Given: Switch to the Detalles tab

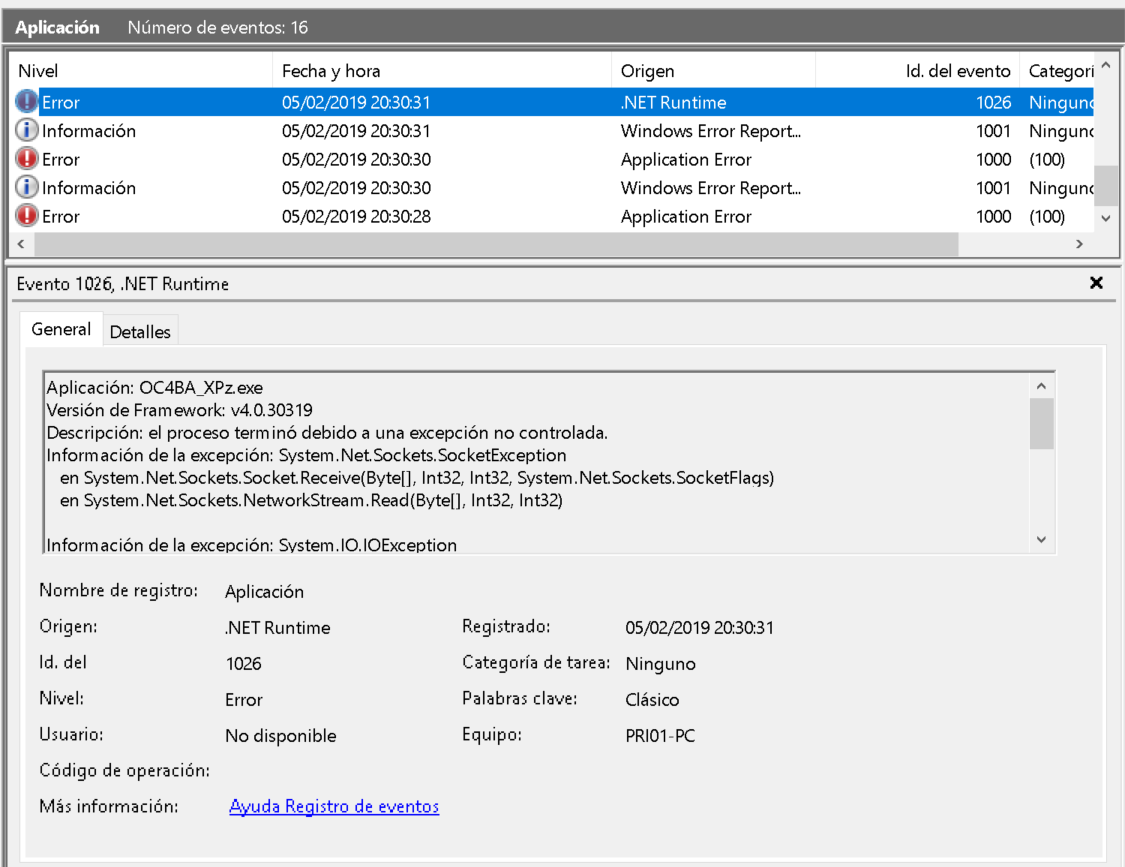Looking at the screenshot, I should (x=140, y=332).
